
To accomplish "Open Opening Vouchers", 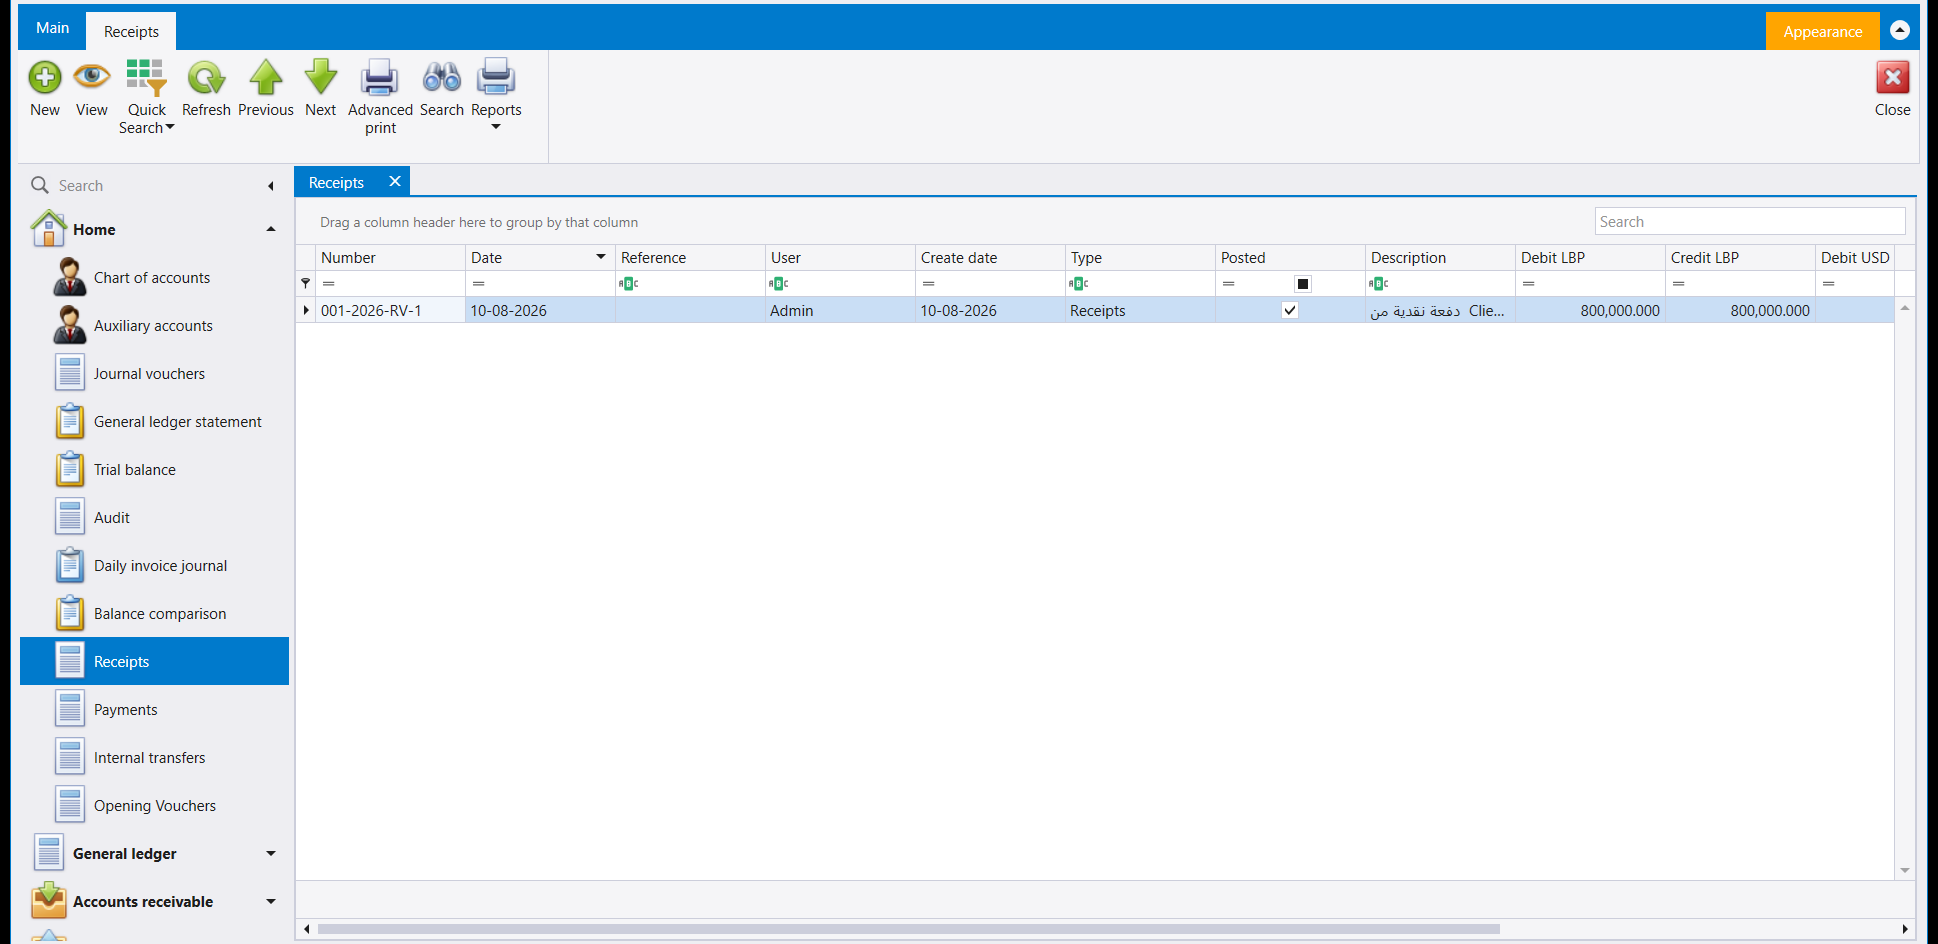I will tap(154, 806).
